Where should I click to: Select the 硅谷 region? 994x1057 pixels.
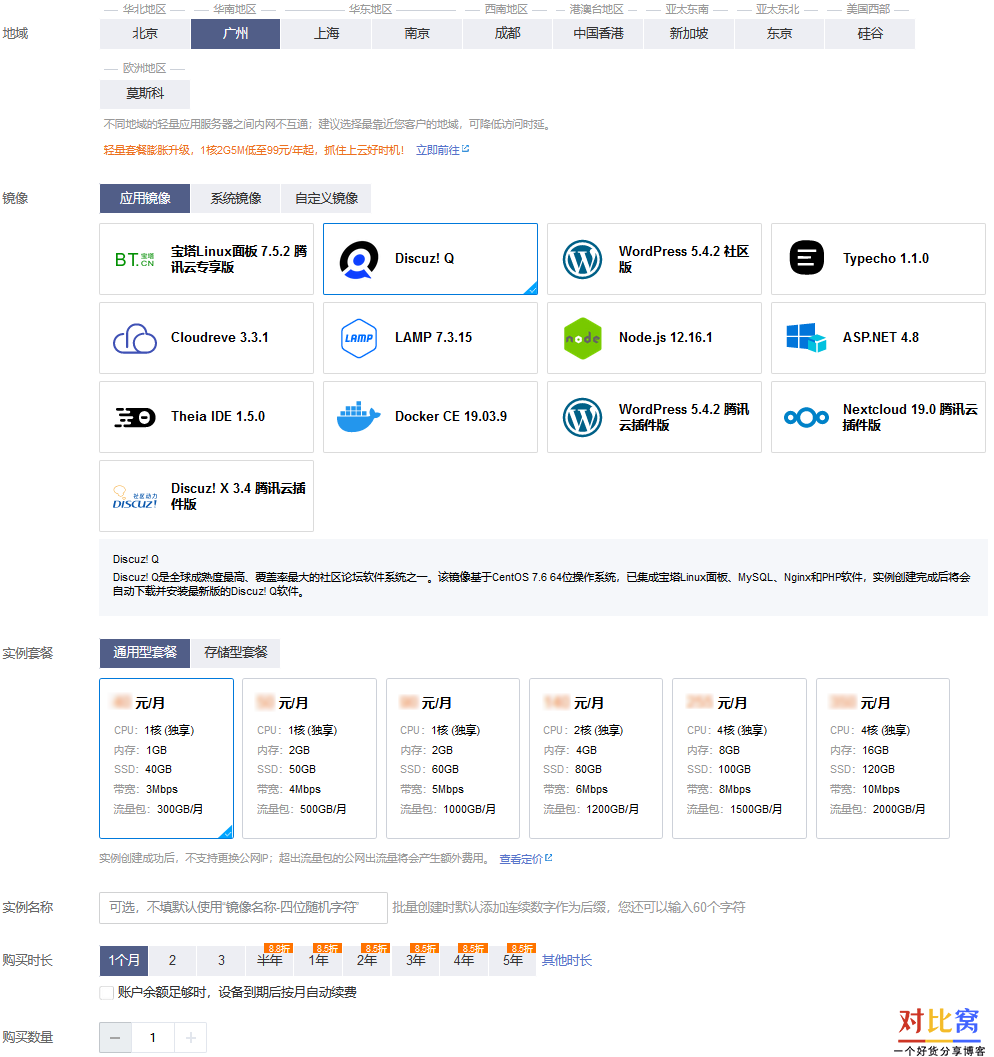[x=870, y=34]
